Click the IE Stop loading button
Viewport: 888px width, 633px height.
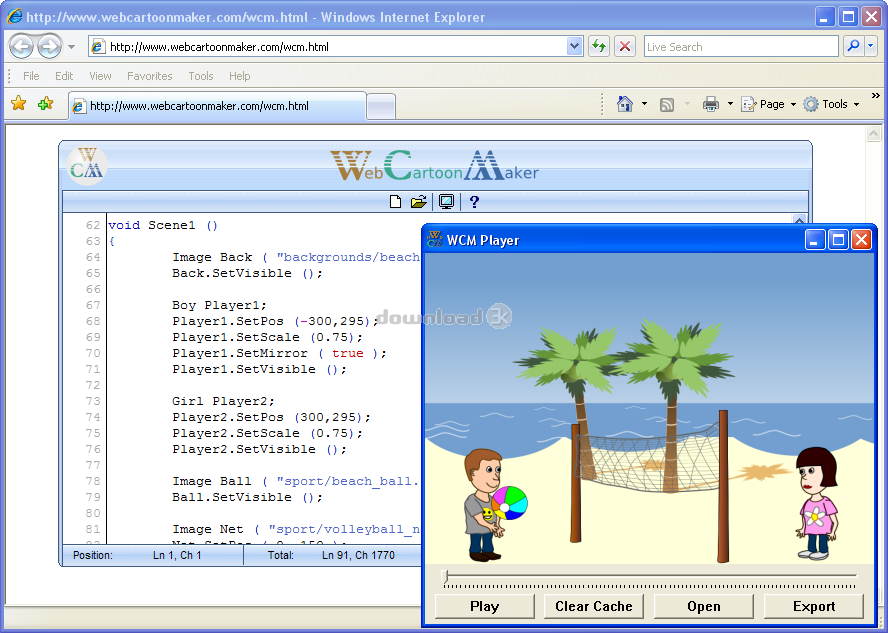click(625, 46)
